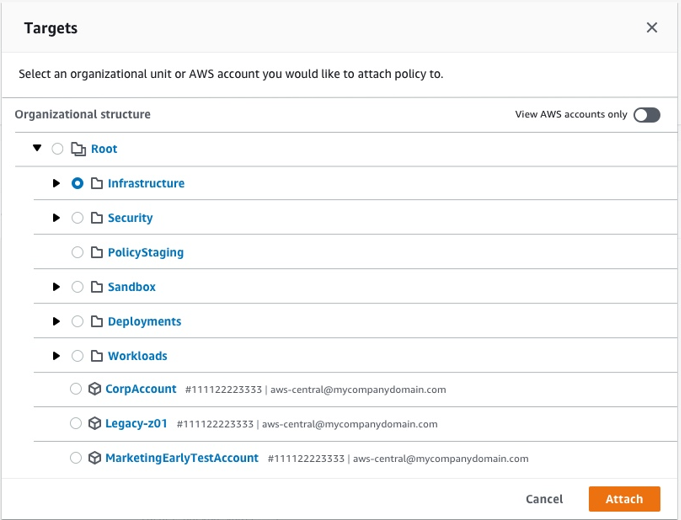
Task: Click the Sandbox folder icon
Action: click(97, 287)
